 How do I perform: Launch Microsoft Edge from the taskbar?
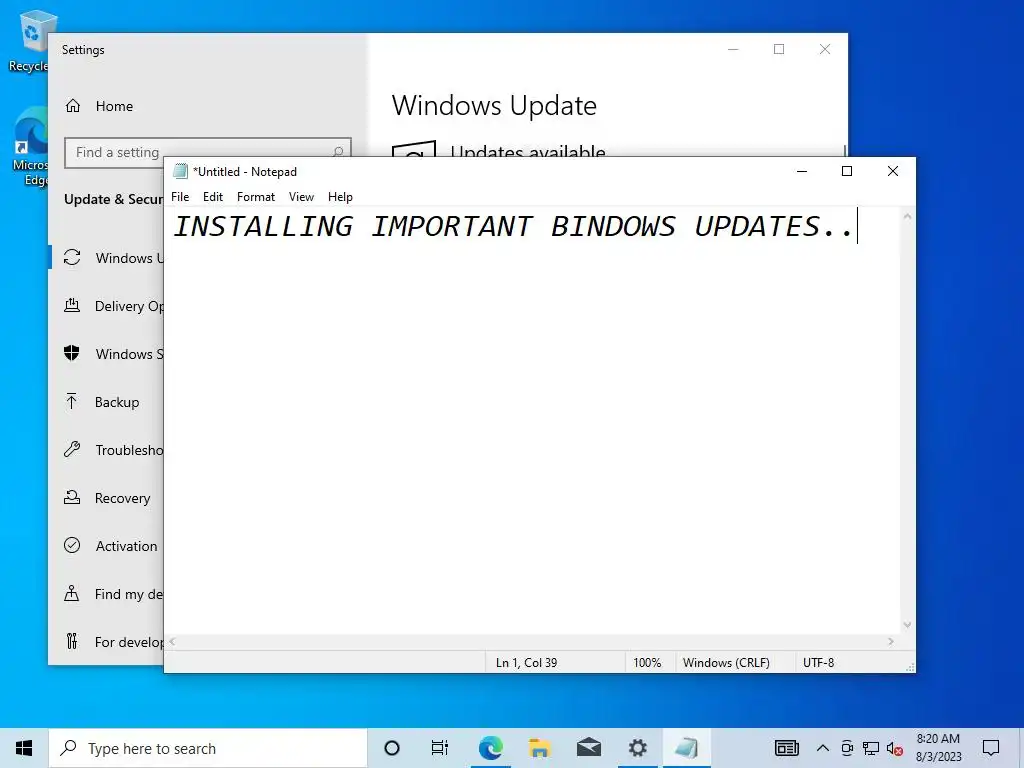[x=490, y=748]
